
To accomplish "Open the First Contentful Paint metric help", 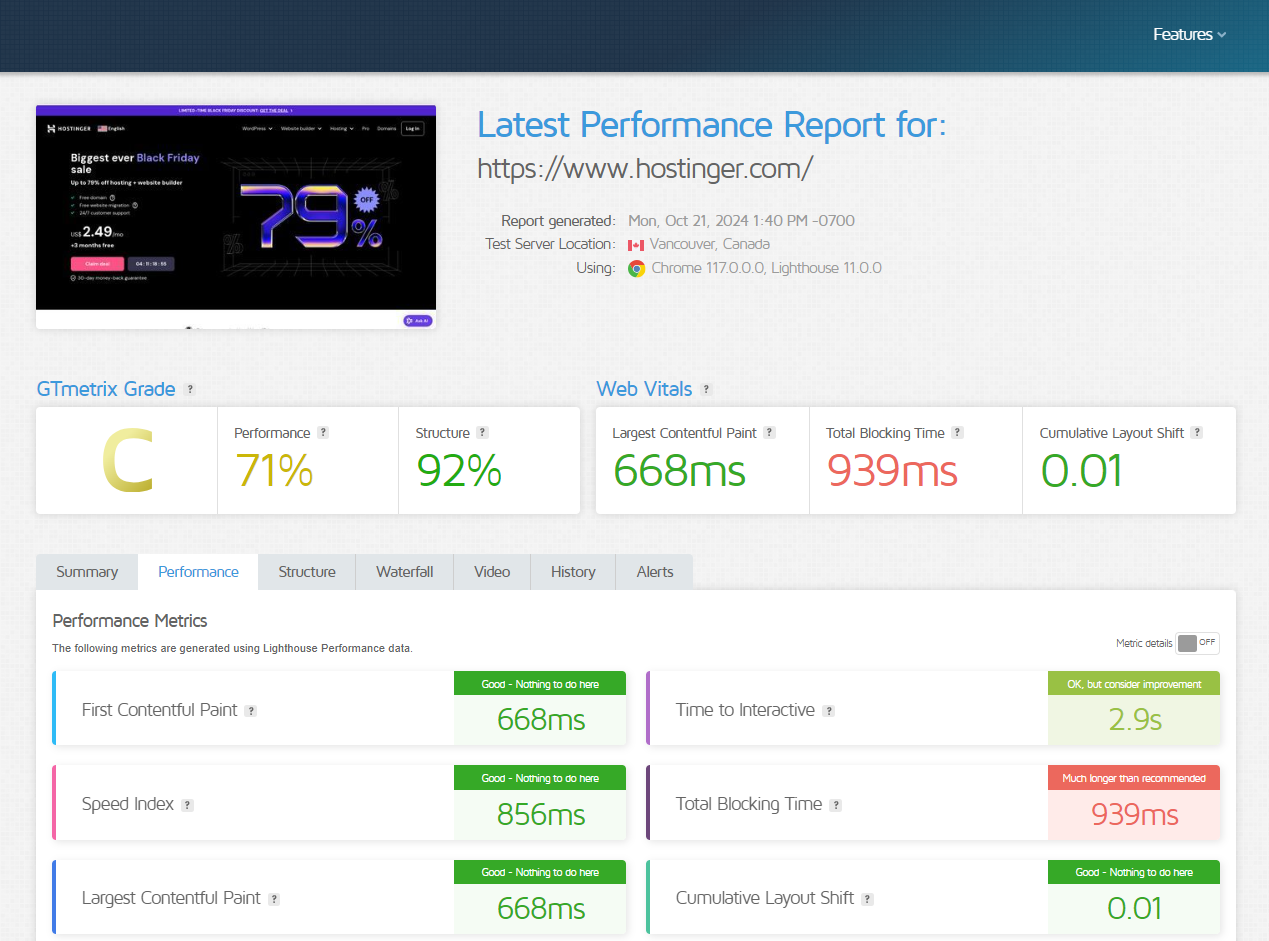I will (x=249, y=710).
